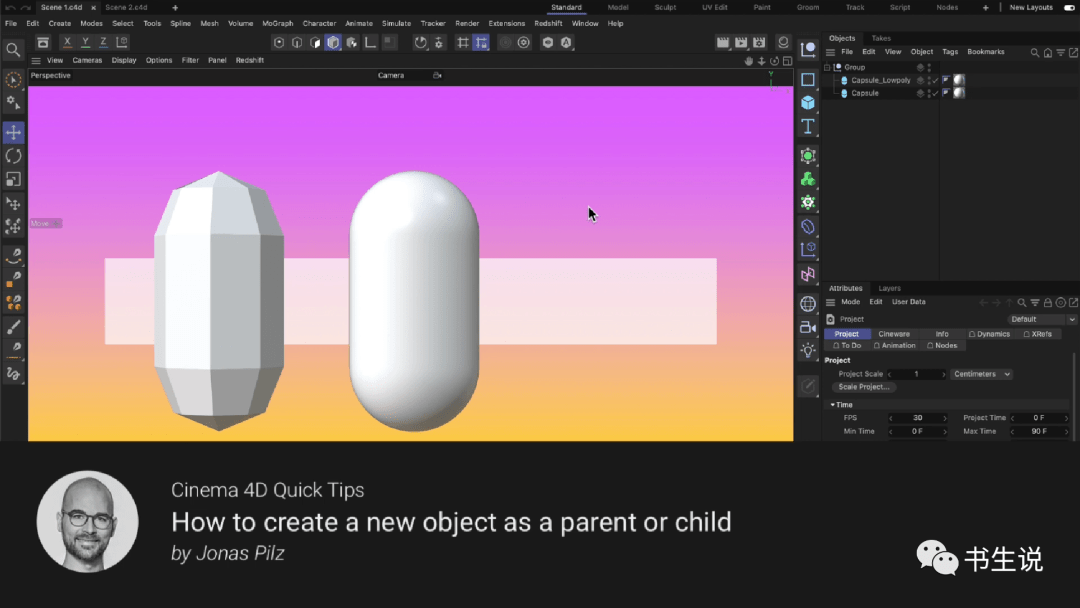Click the Scale Project button
The height and width of the screenshot is (608, 1080).
click(x=863, y=387)
